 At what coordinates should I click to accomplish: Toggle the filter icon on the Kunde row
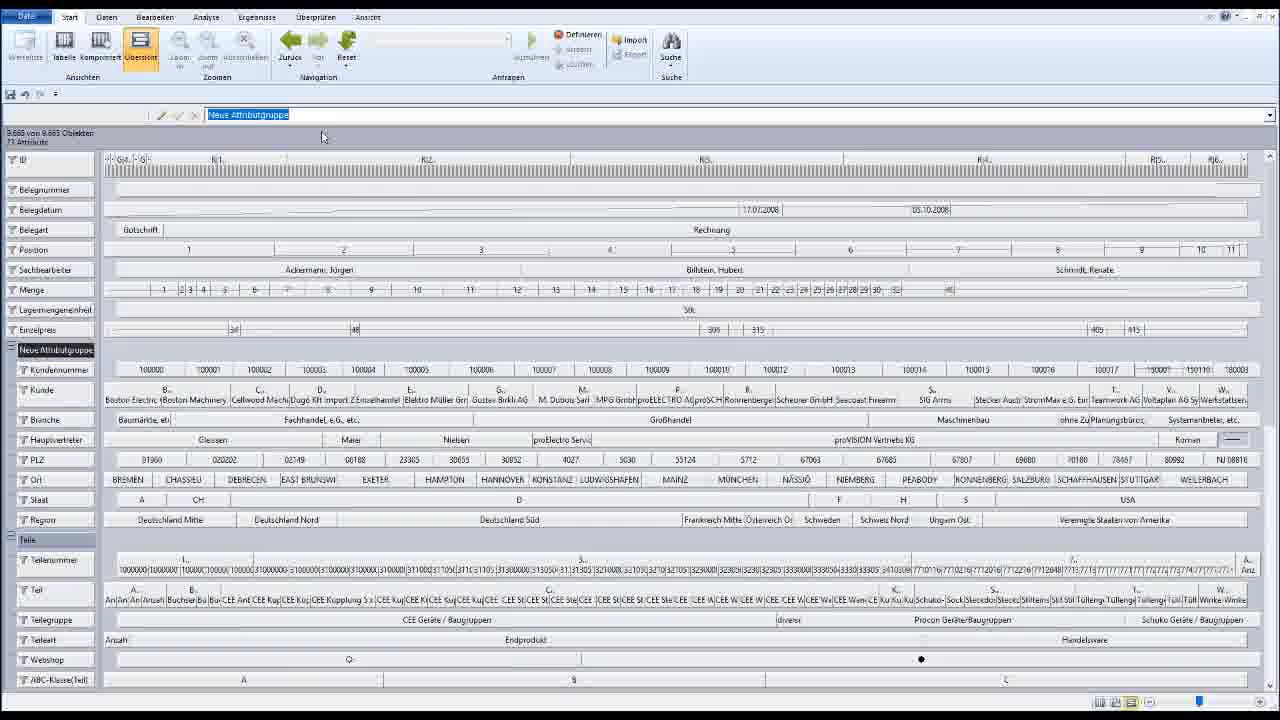click(23, 390)
